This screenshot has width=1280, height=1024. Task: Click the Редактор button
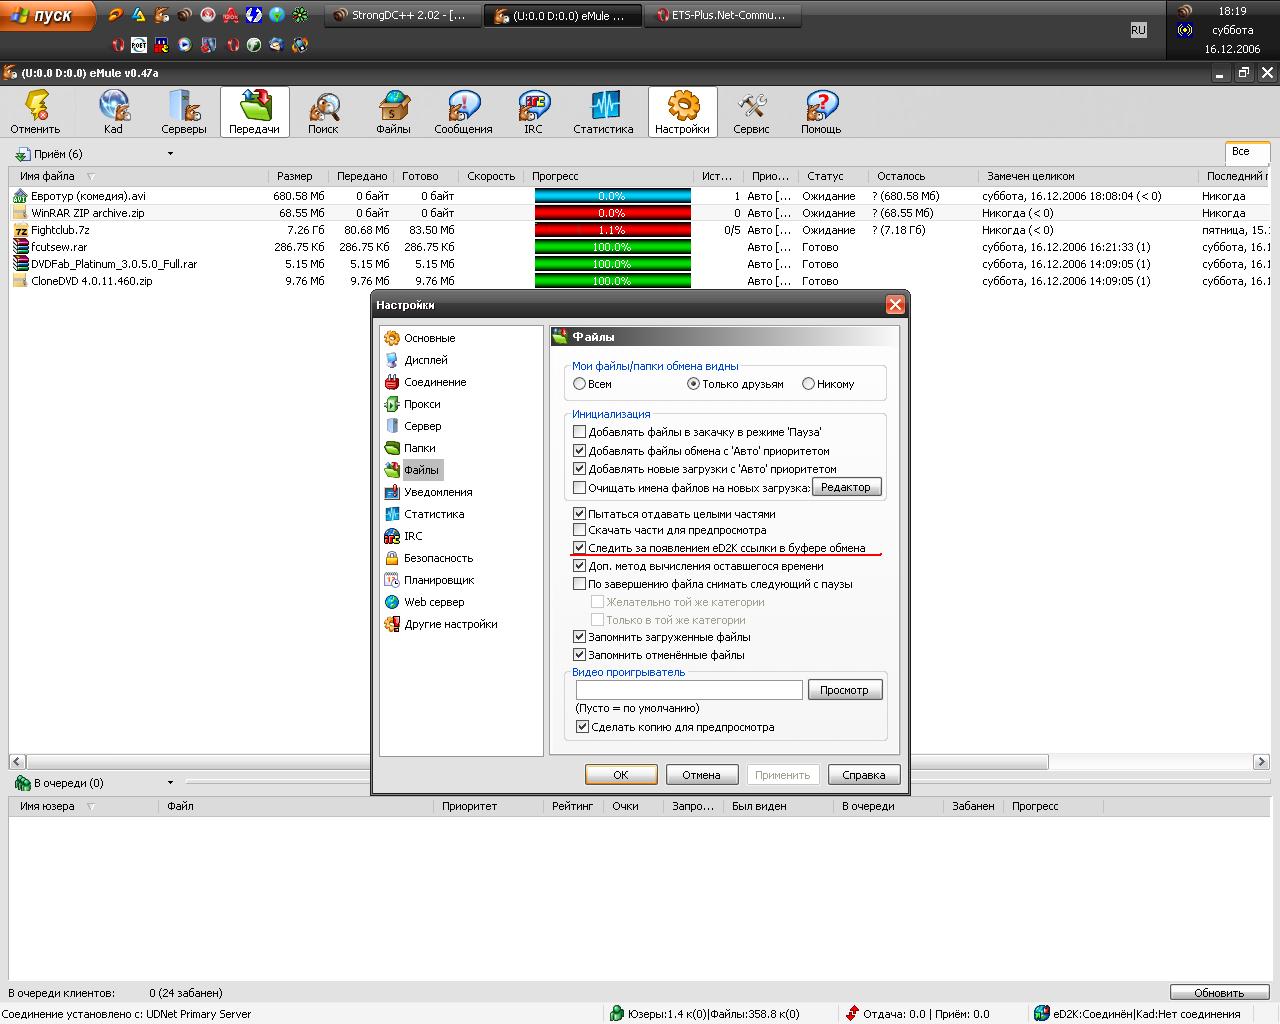[846, 487]
